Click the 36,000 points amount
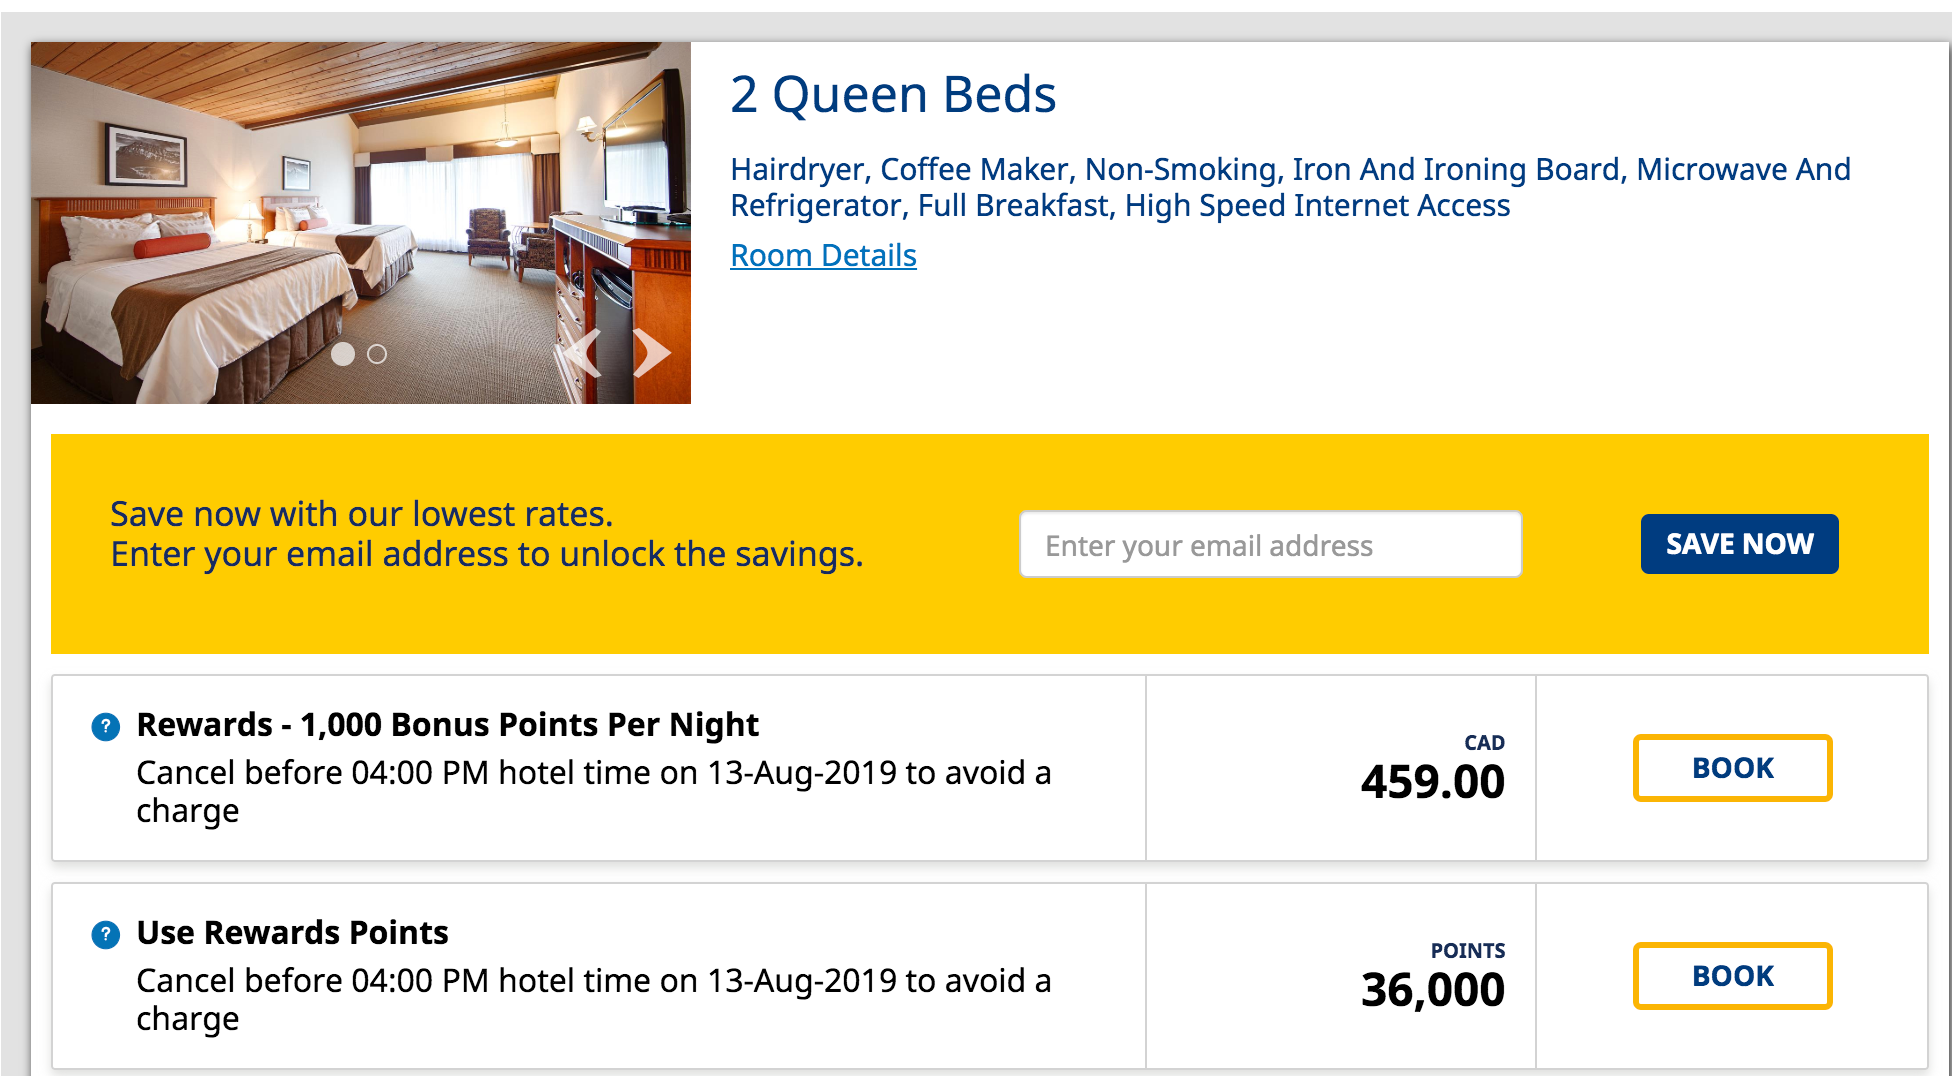This screenshot has width=1952, height=1076. pyautogui.click(x=1432, y=990)
